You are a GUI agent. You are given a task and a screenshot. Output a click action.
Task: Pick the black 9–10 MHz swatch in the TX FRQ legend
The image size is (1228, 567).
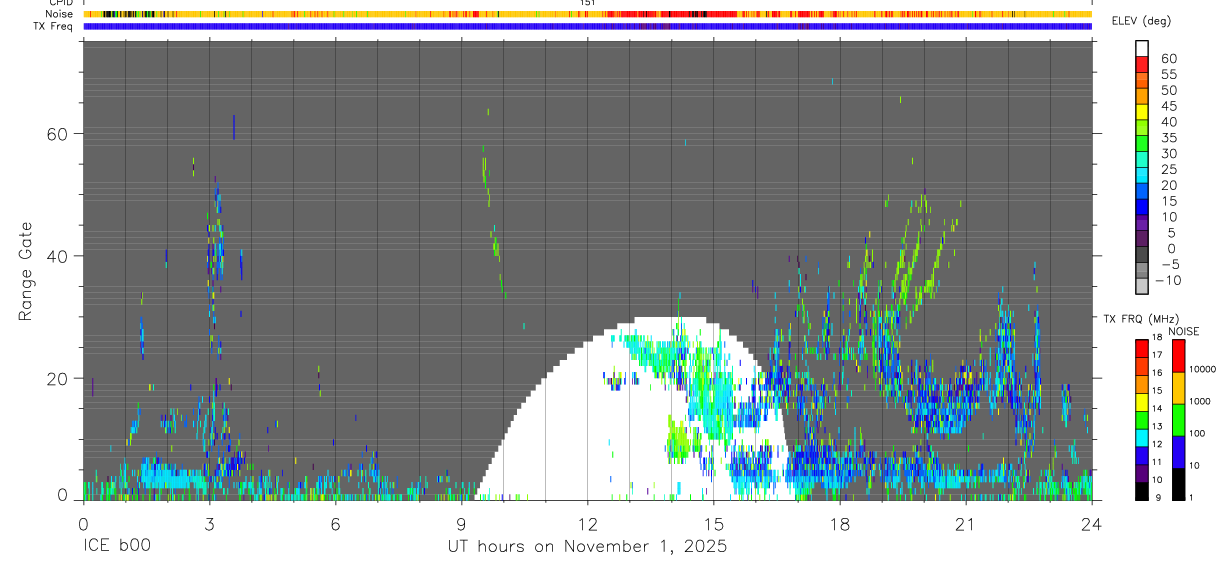1142,490
